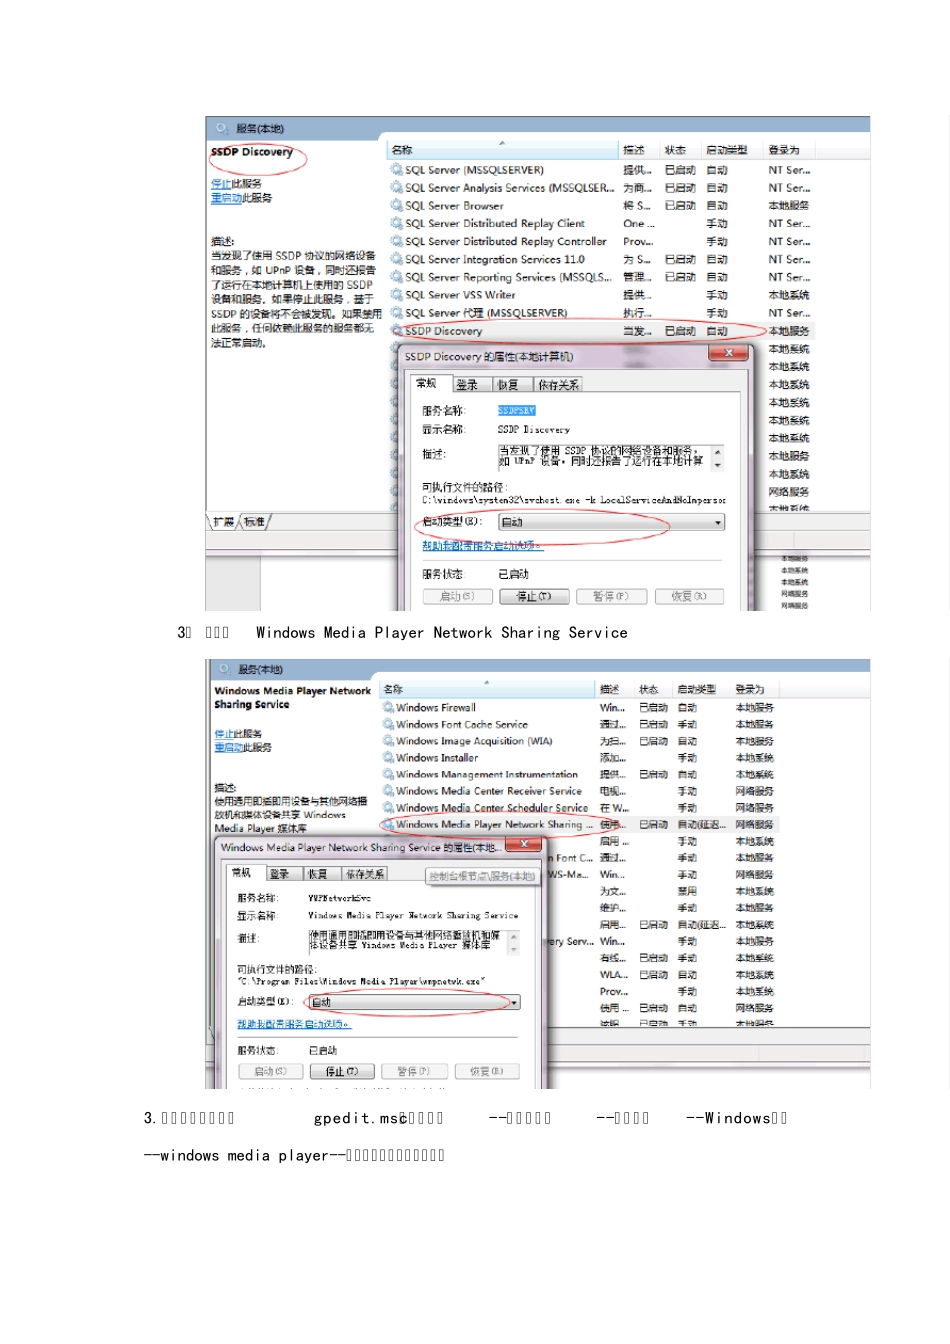Image resolution: width=950 pixels, height=1344 pixels.
Task: Open 启动类型 dropdown in Media Player Sharing properties
Action: pos(414,1002)
